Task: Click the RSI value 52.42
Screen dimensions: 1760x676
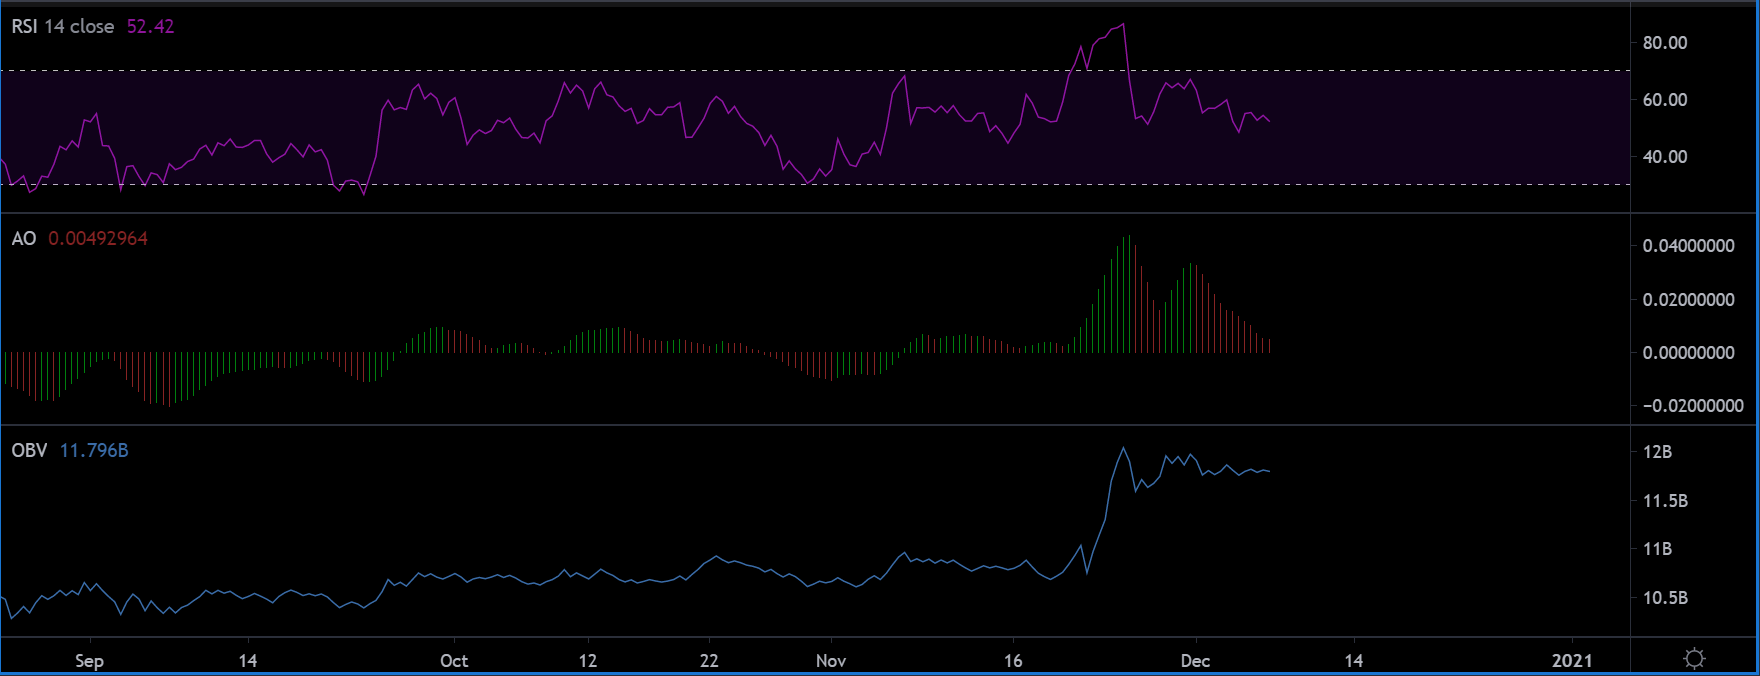Action: pyautogui.click(x=150, y=27)
